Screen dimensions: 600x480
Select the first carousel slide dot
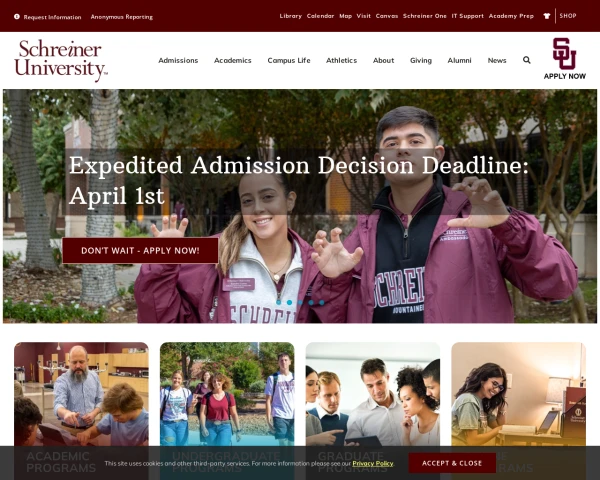point(279,302)
